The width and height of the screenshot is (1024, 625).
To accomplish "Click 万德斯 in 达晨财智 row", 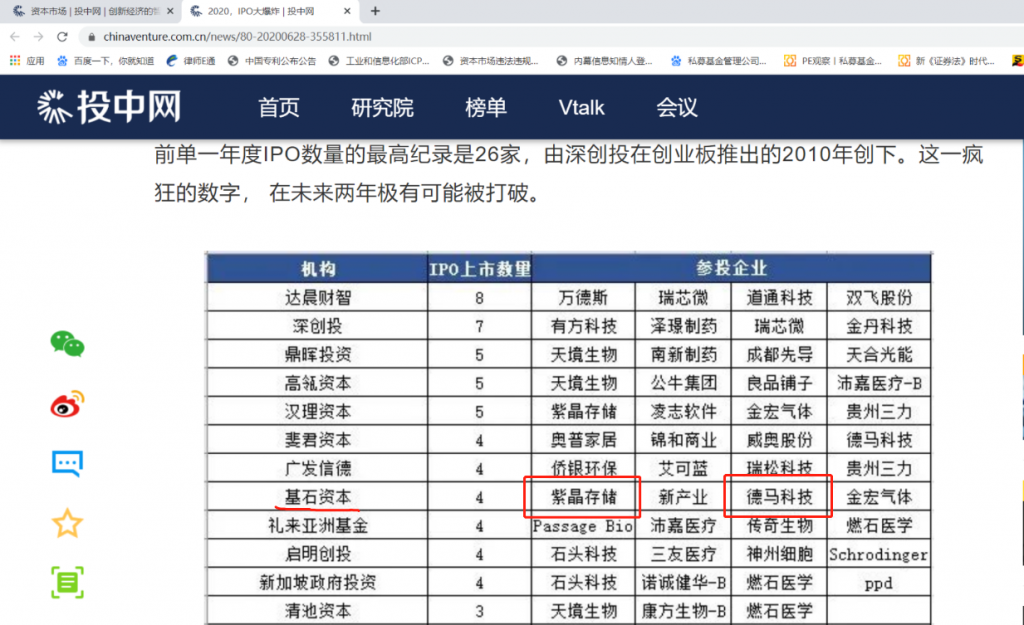I will [x=583, y=298].
